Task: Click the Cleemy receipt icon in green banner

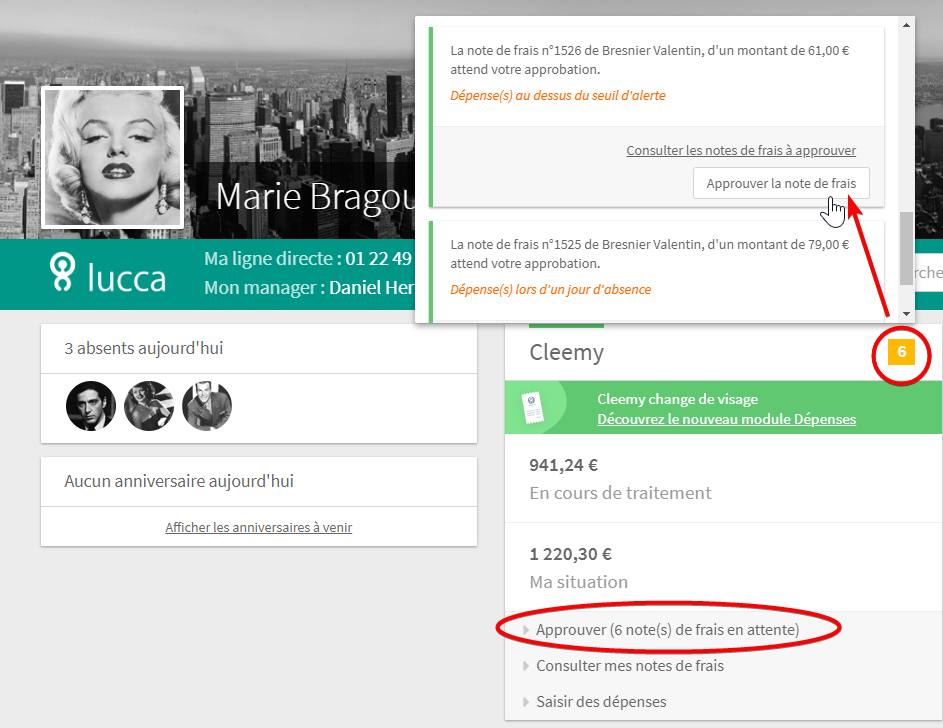Action: coord(532,408)
